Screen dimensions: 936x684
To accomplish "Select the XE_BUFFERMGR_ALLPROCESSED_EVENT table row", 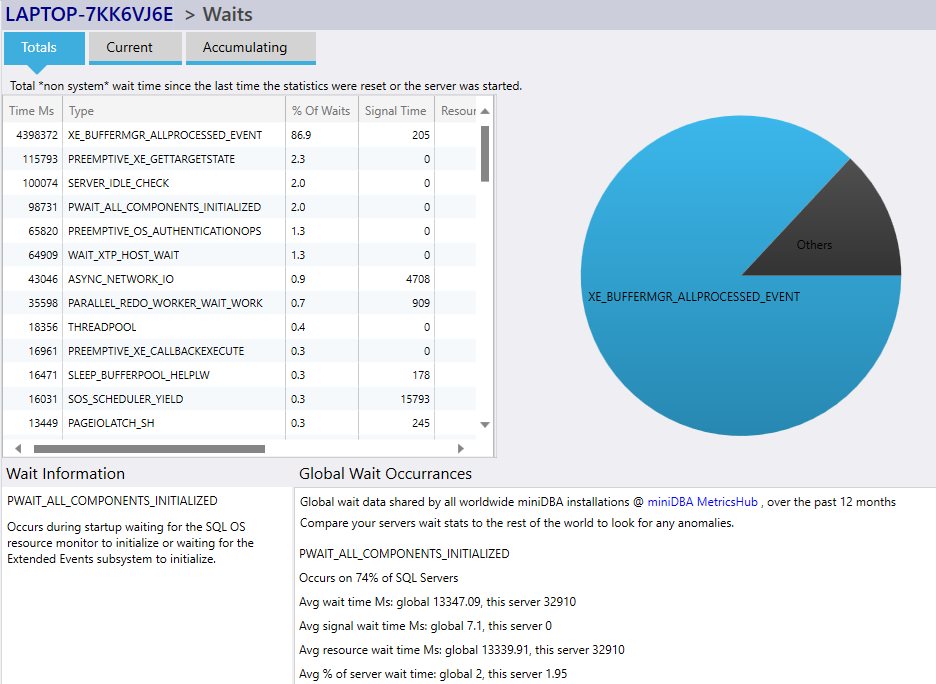I will tap(240, 135).
